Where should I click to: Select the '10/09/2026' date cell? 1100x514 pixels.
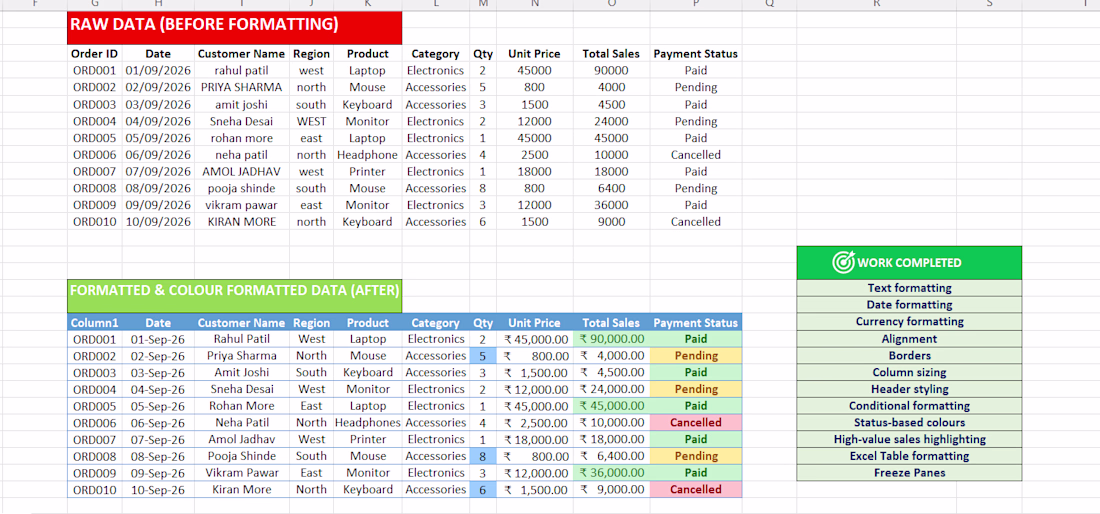[159, 222]
